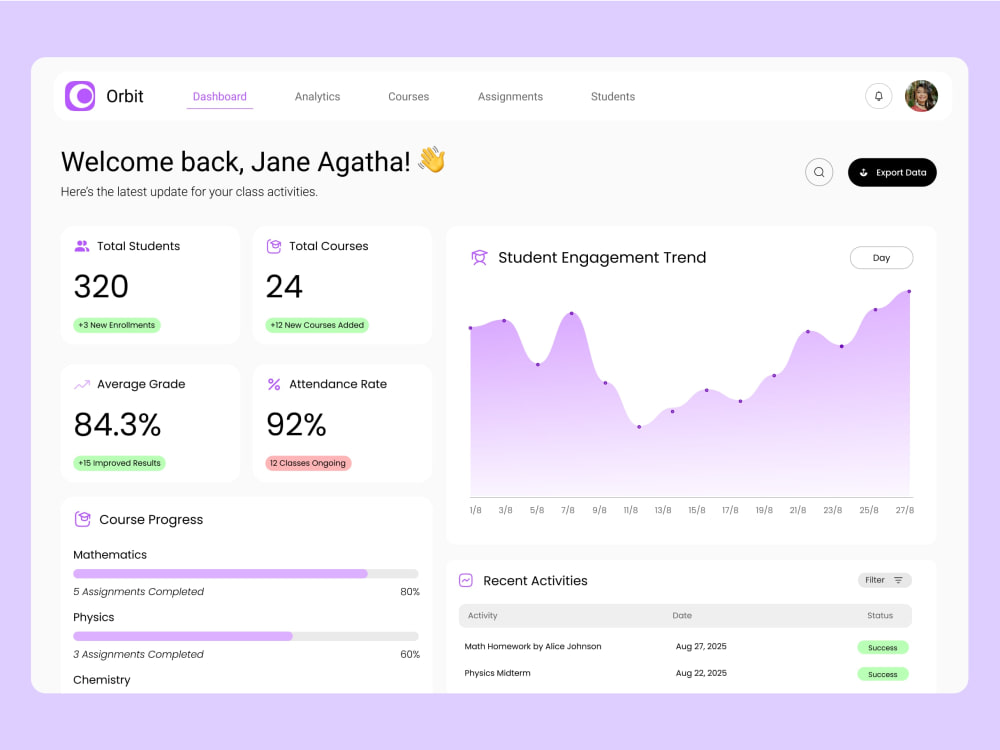Click the +12 New Courses Added badge
This screenshot has width=1000, height=750.
317,325
